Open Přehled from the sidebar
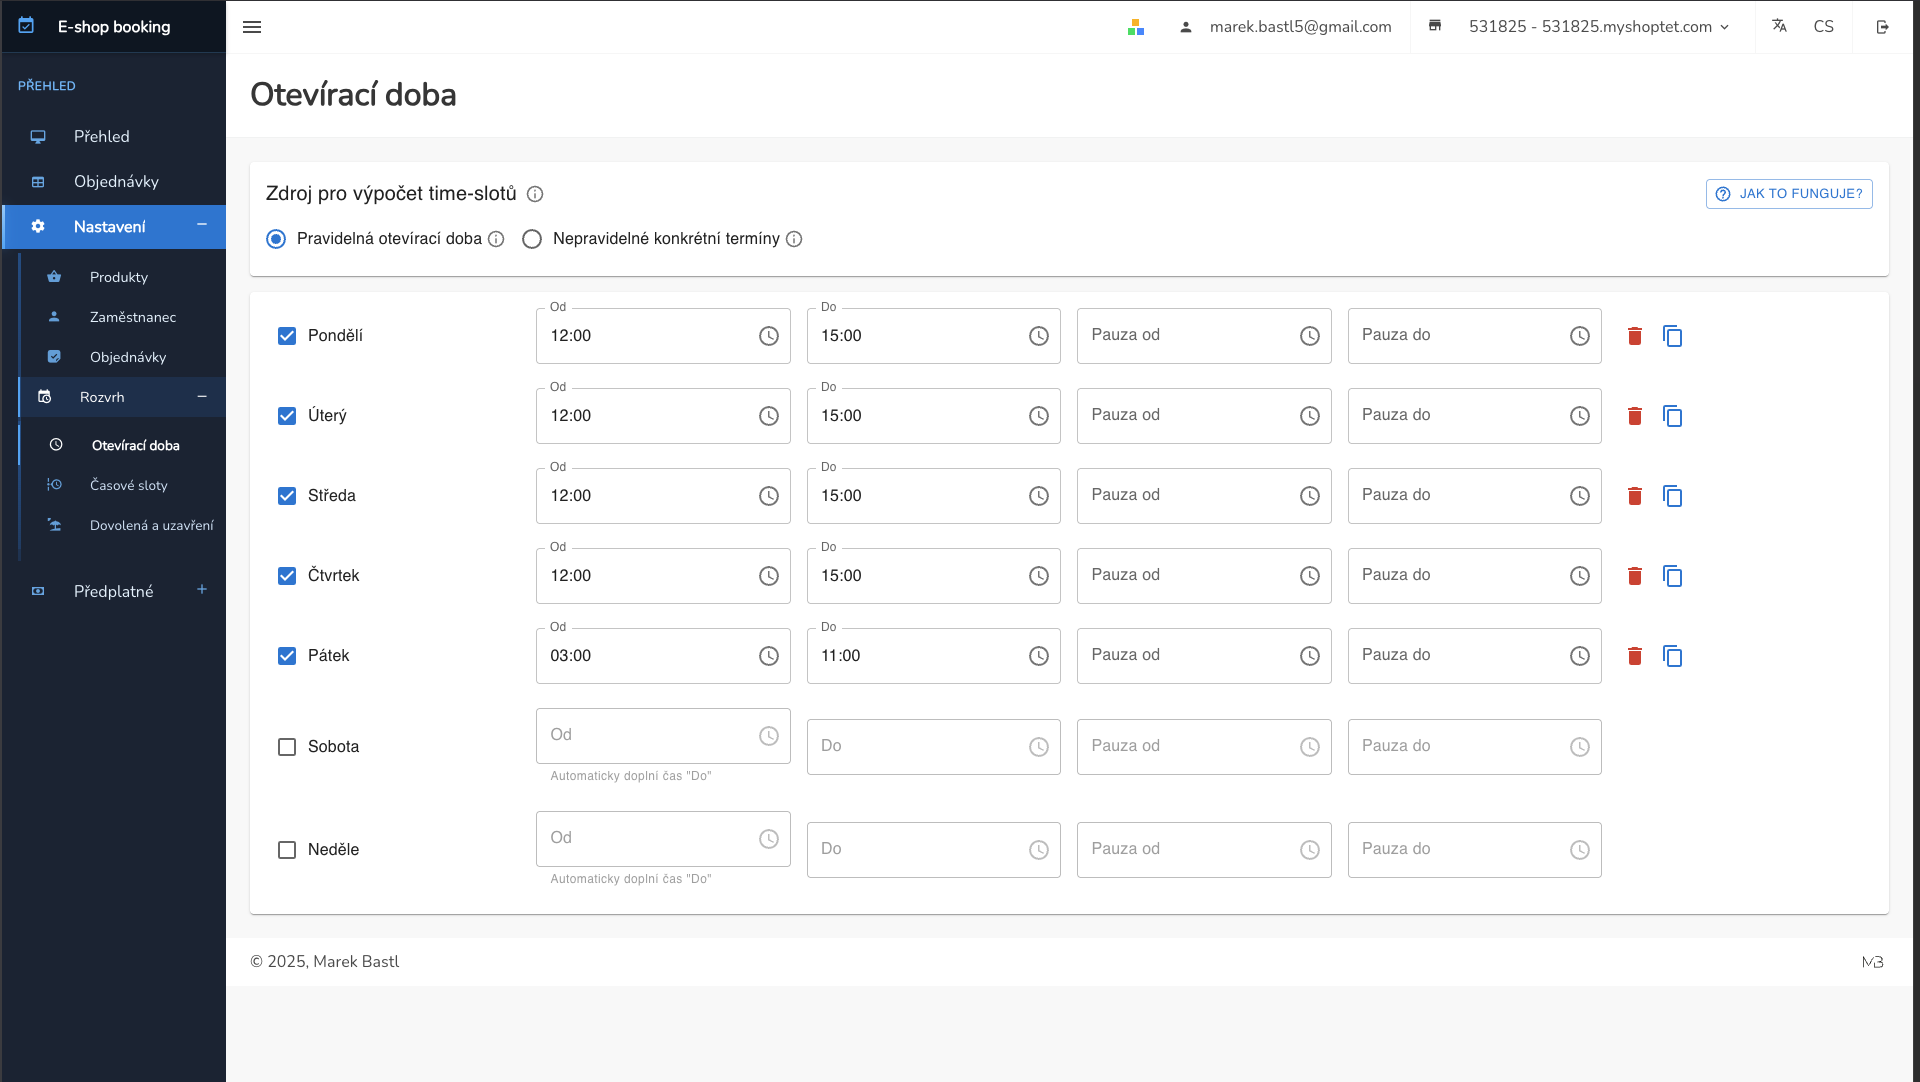 [x=101, y=137]
